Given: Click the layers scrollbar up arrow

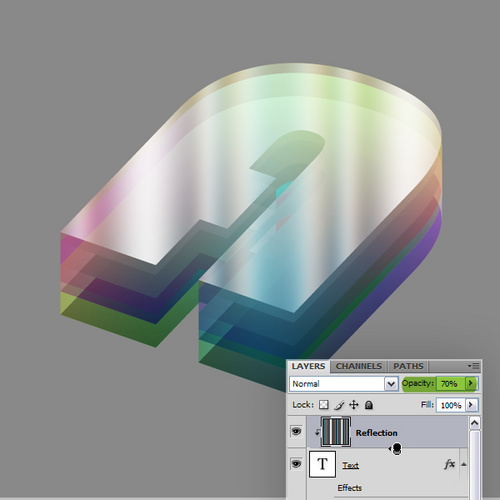Looking at the screenshot, I should coord(475,423).
